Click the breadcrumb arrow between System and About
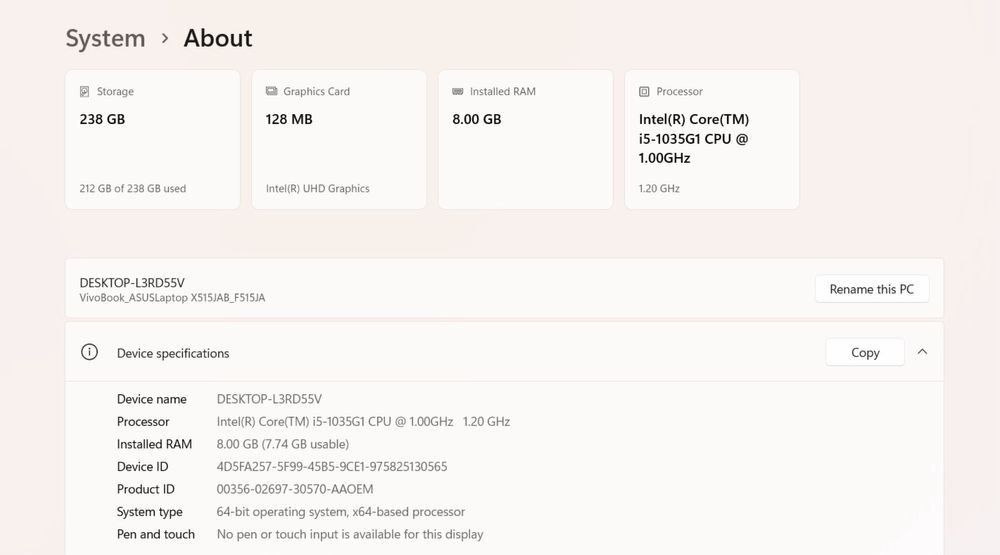Image resolution: width=1000 pixels, height=555 pixels. (165, 39)
